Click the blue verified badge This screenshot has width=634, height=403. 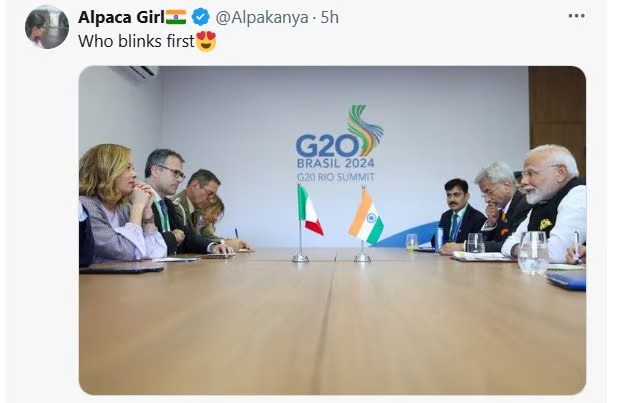tap(200, 17)
